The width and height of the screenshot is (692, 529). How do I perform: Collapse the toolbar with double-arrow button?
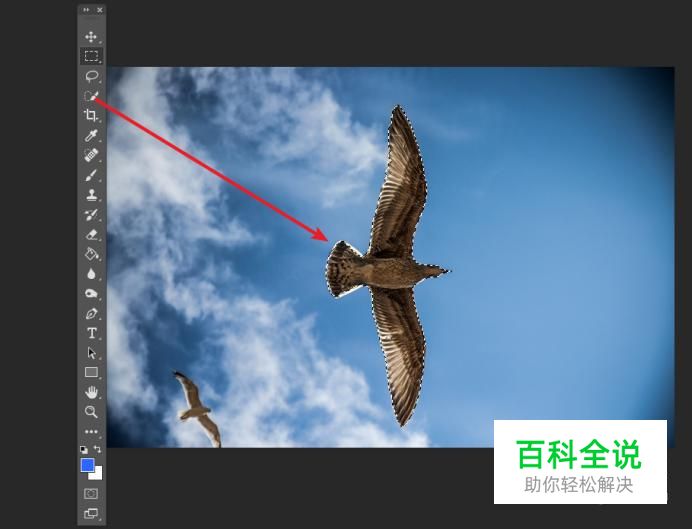[86, 9]
